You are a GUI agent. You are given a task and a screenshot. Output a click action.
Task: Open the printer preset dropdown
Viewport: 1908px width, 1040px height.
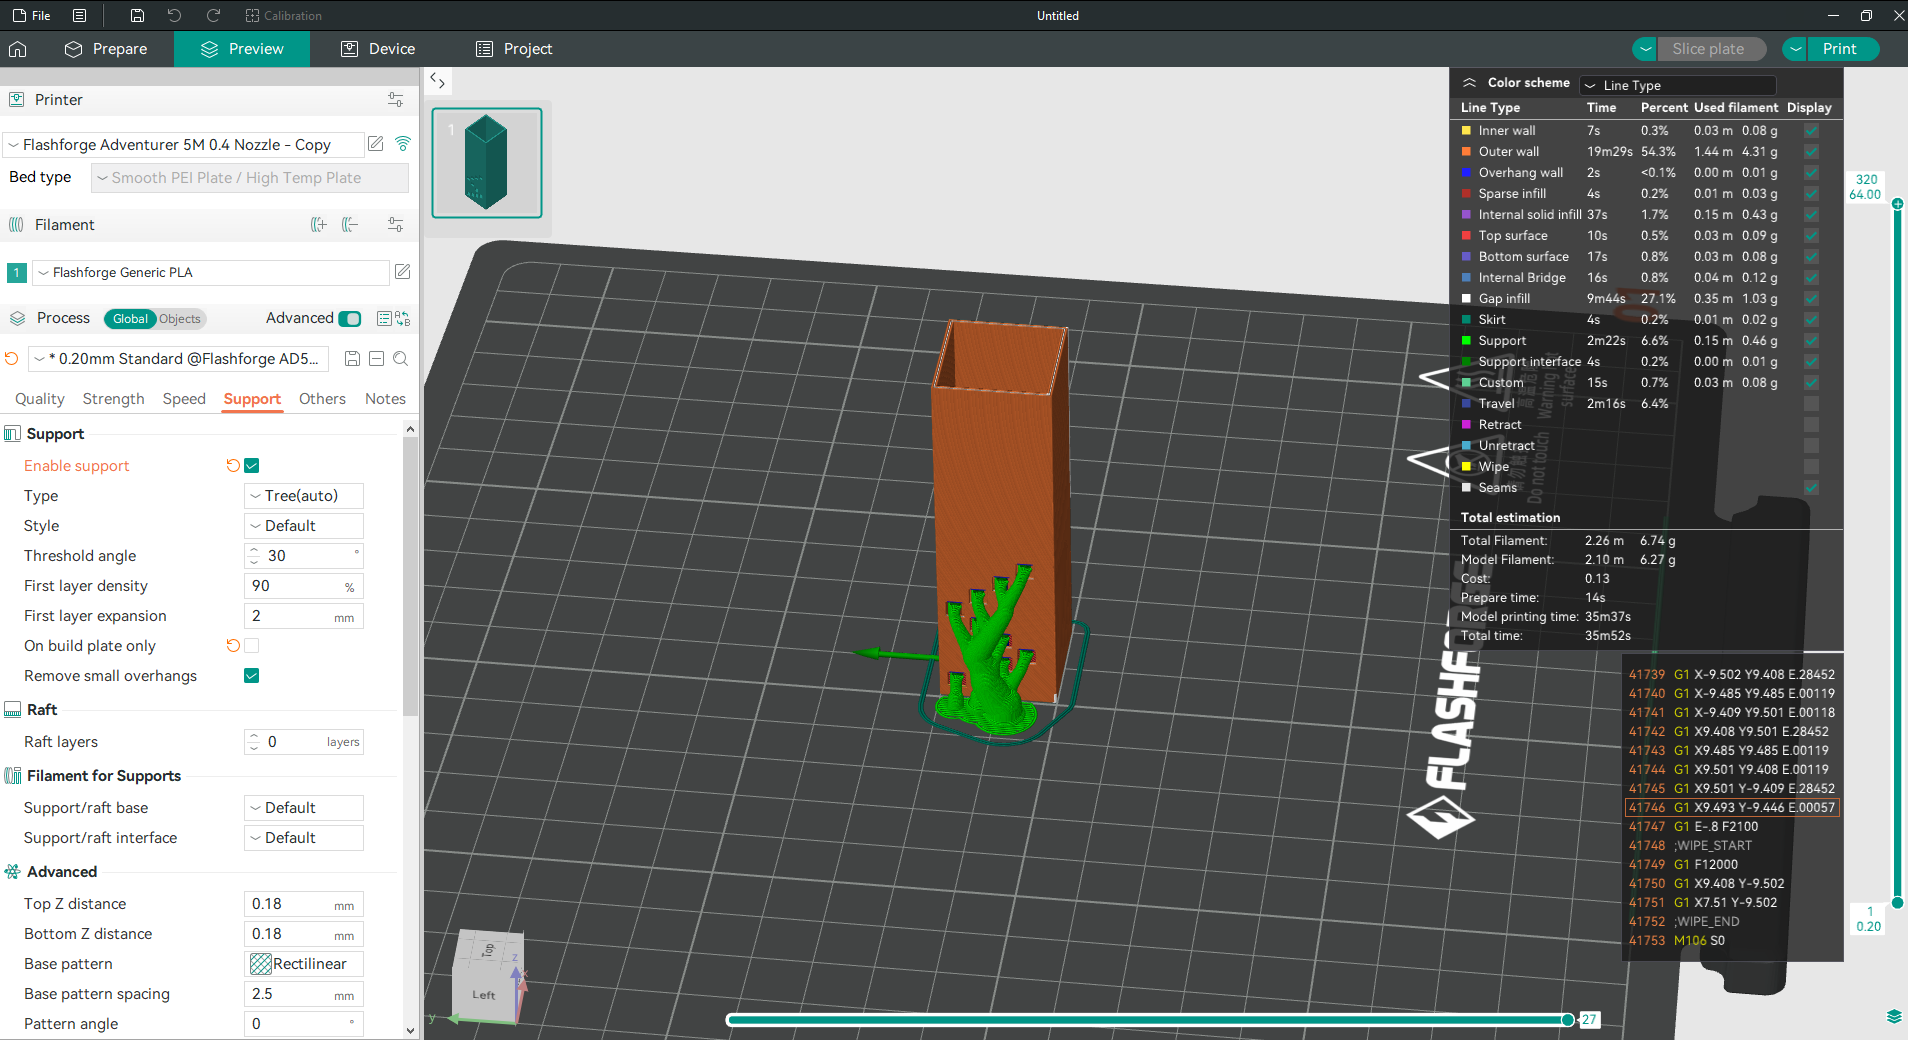(x=183, y=145)
